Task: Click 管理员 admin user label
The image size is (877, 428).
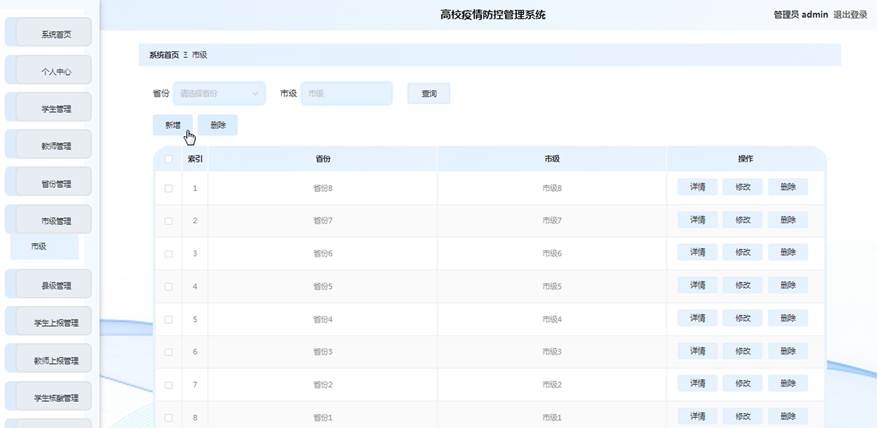Action: click(x=800, y=15)
